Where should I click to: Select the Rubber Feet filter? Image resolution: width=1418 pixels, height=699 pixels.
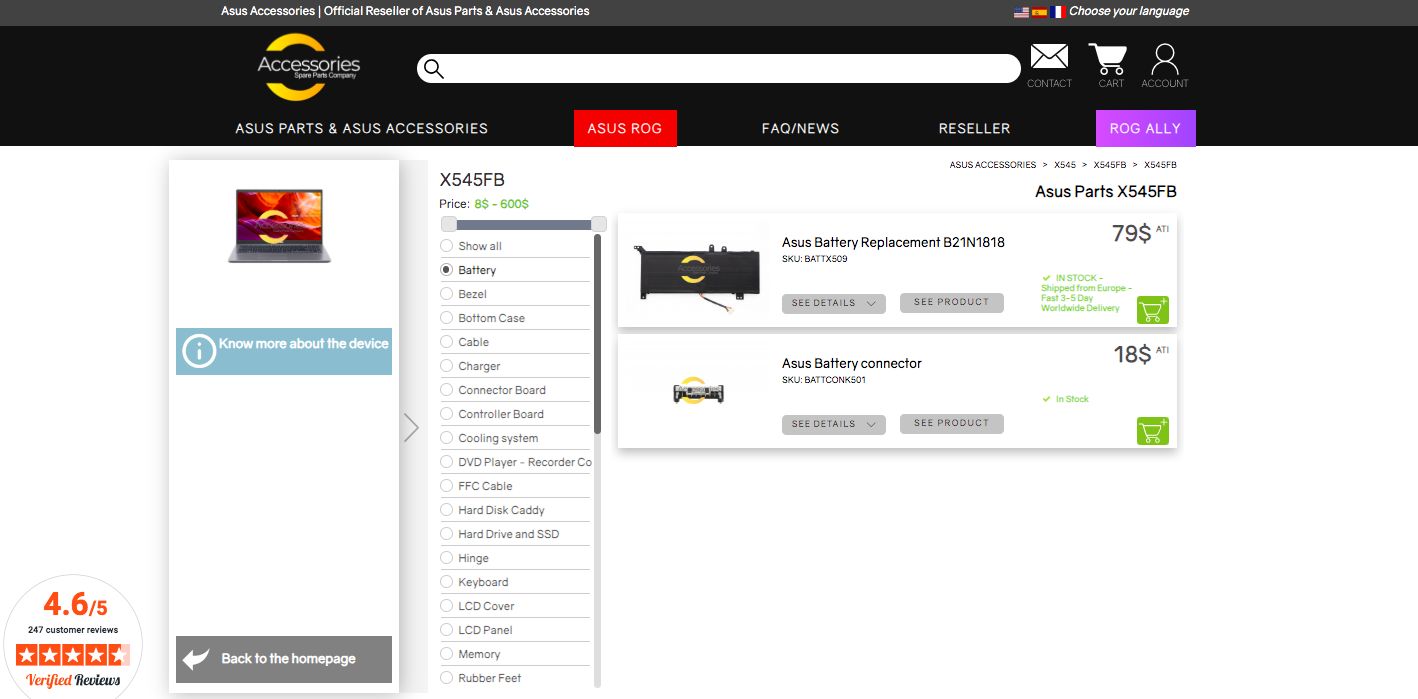447,678
